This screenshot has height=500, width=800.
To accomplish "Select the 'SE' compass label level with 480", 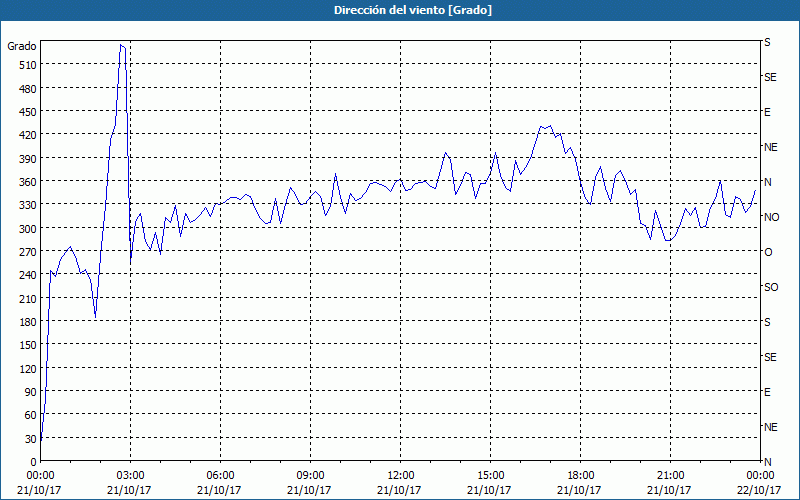I will pyautogui.click(x=770, y=78).
